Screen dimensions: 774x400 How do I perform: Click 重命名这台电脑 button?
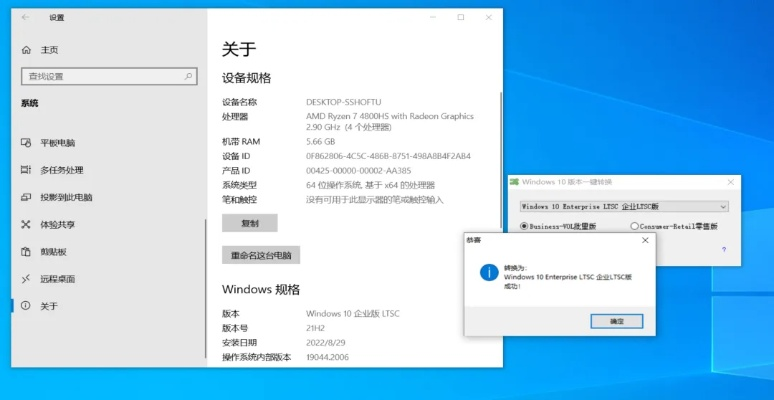coord(261,255)
